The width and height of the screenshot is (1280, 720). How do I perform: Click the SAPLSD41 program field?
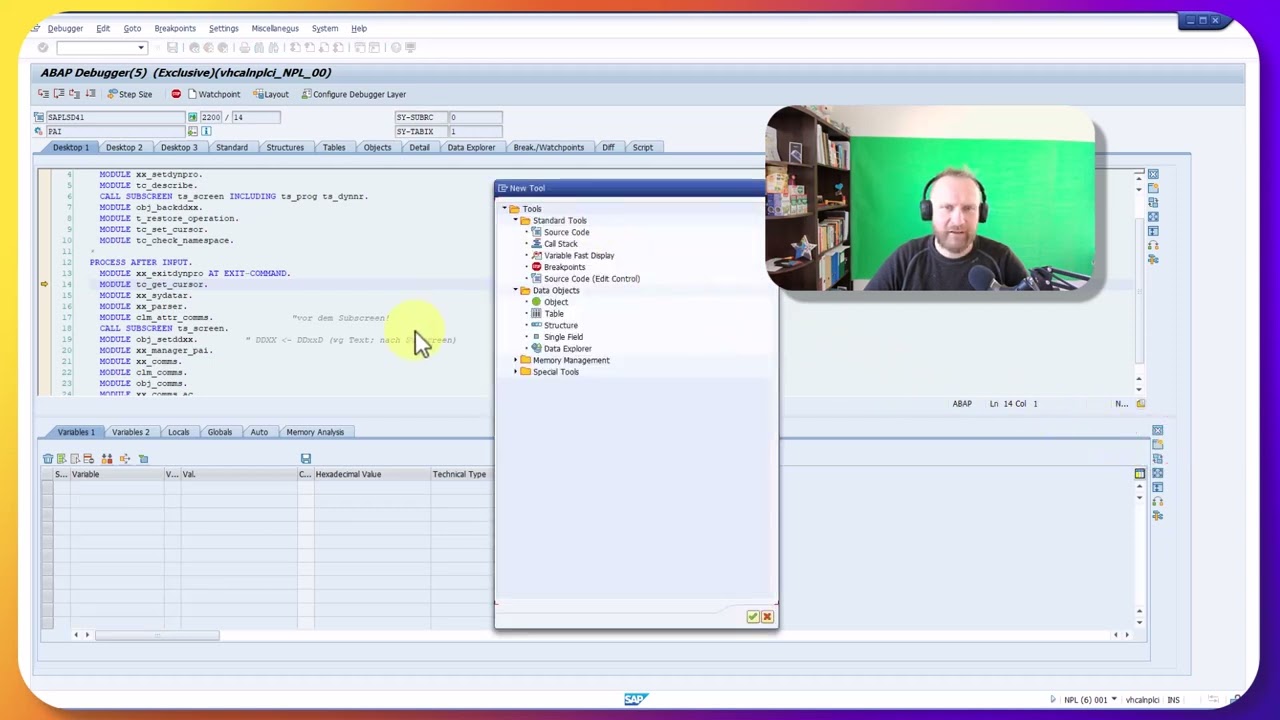point(116,117)
